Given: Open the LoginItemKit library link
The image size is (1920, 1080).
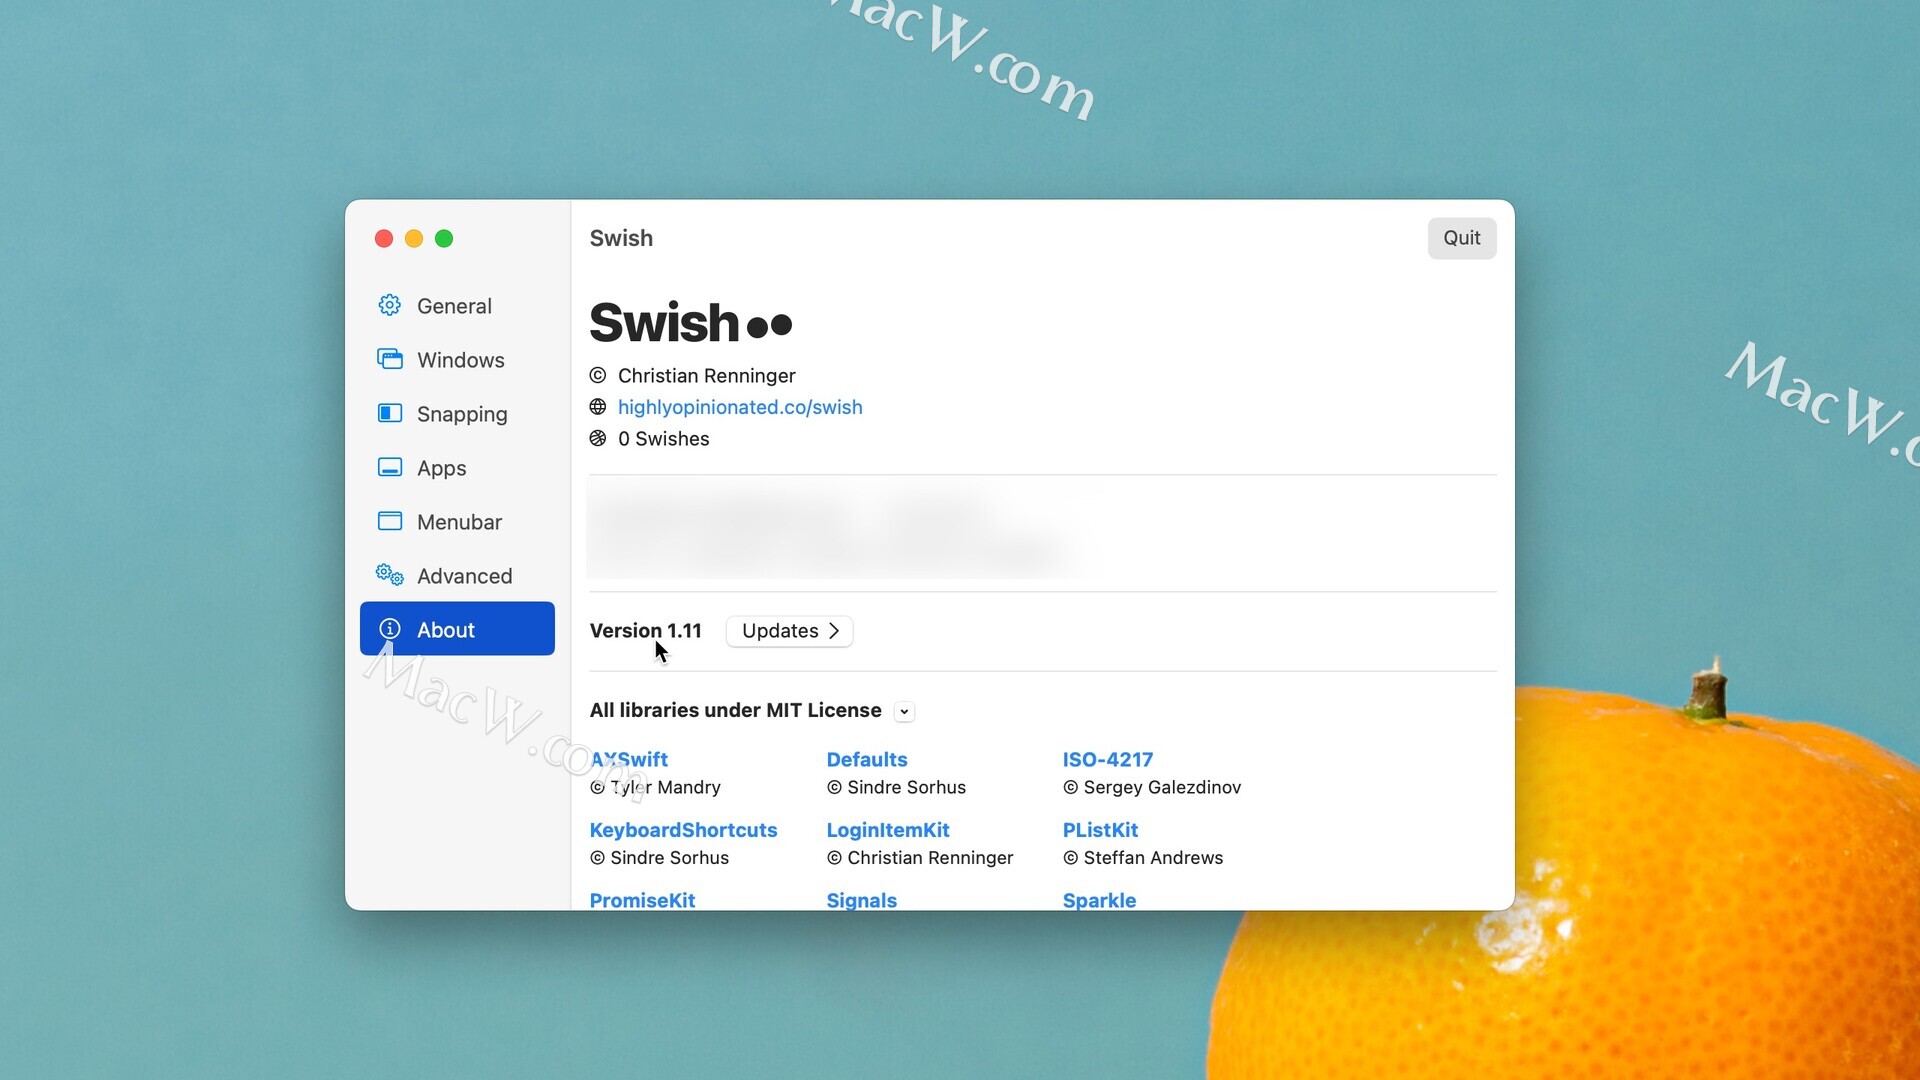Looking at the screenshot, I should pyautogui.click(x=888, y=830).
